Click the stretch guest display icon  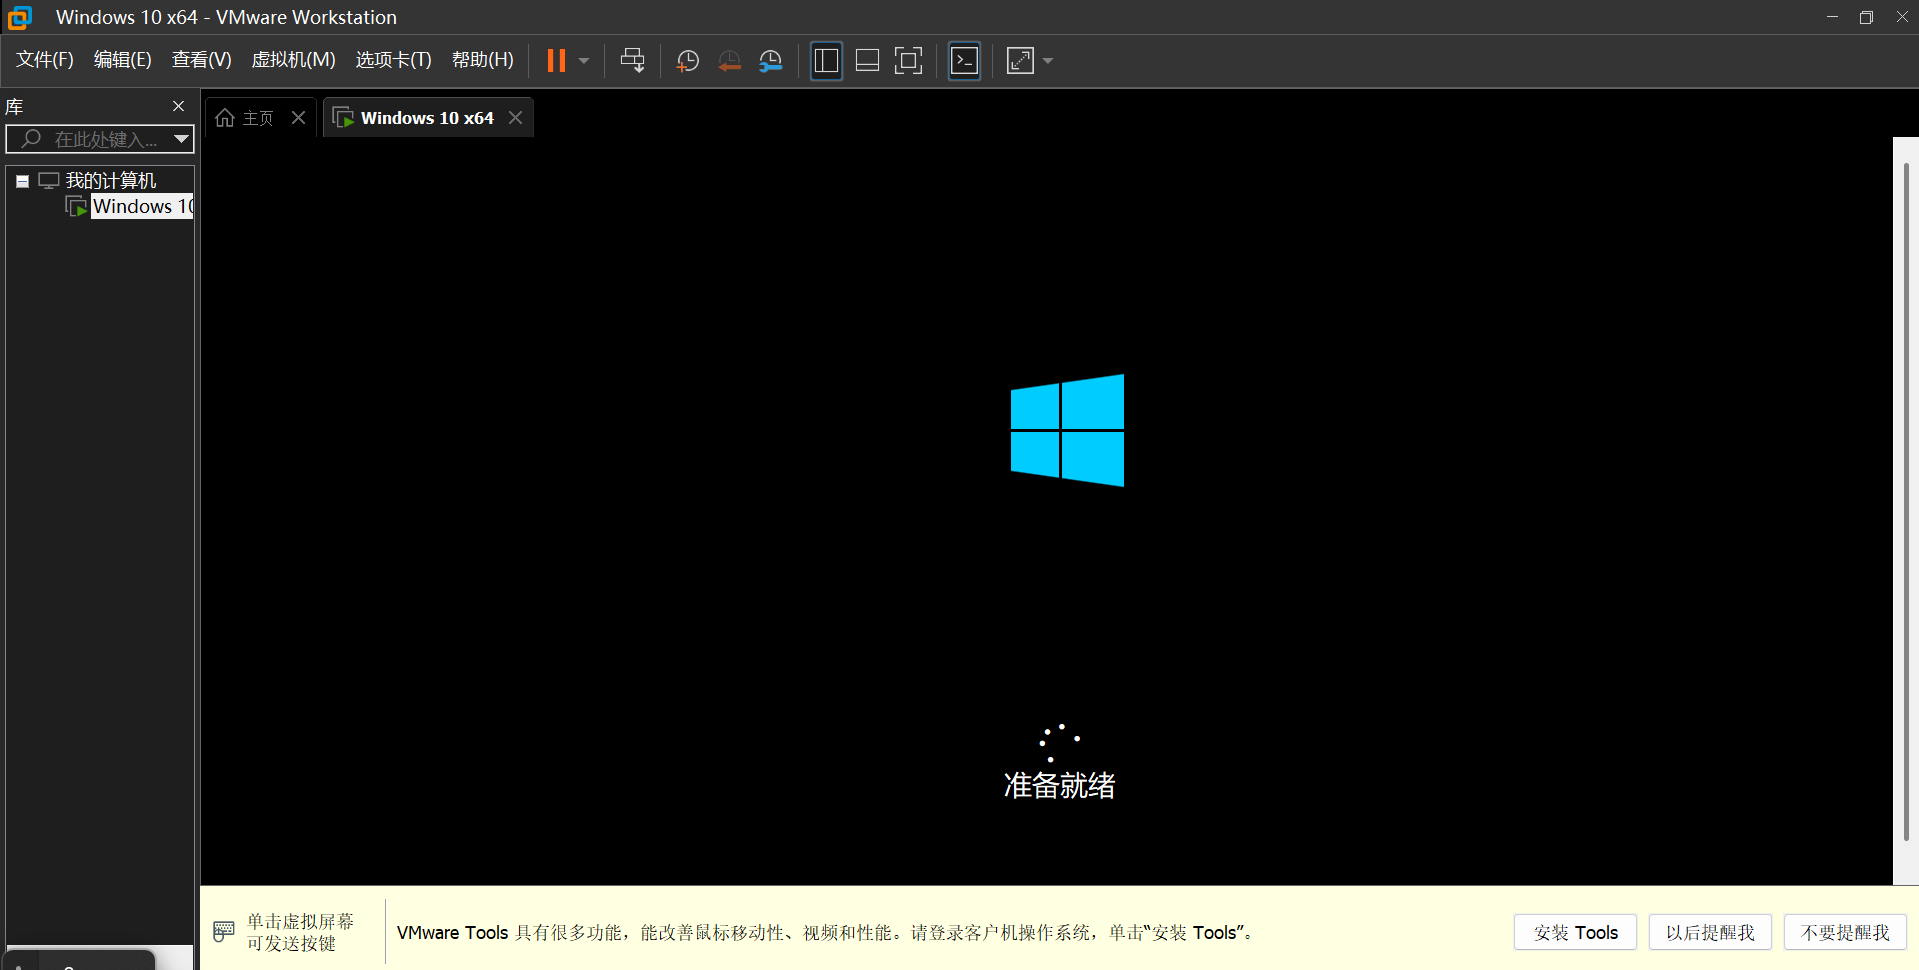(1020, 61)
